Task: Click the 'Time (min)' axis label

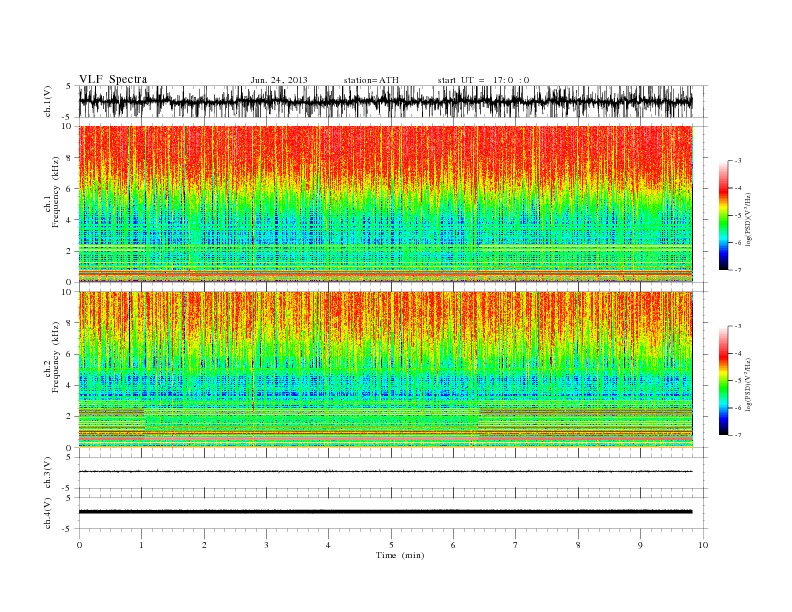Action: pos(400,555)
